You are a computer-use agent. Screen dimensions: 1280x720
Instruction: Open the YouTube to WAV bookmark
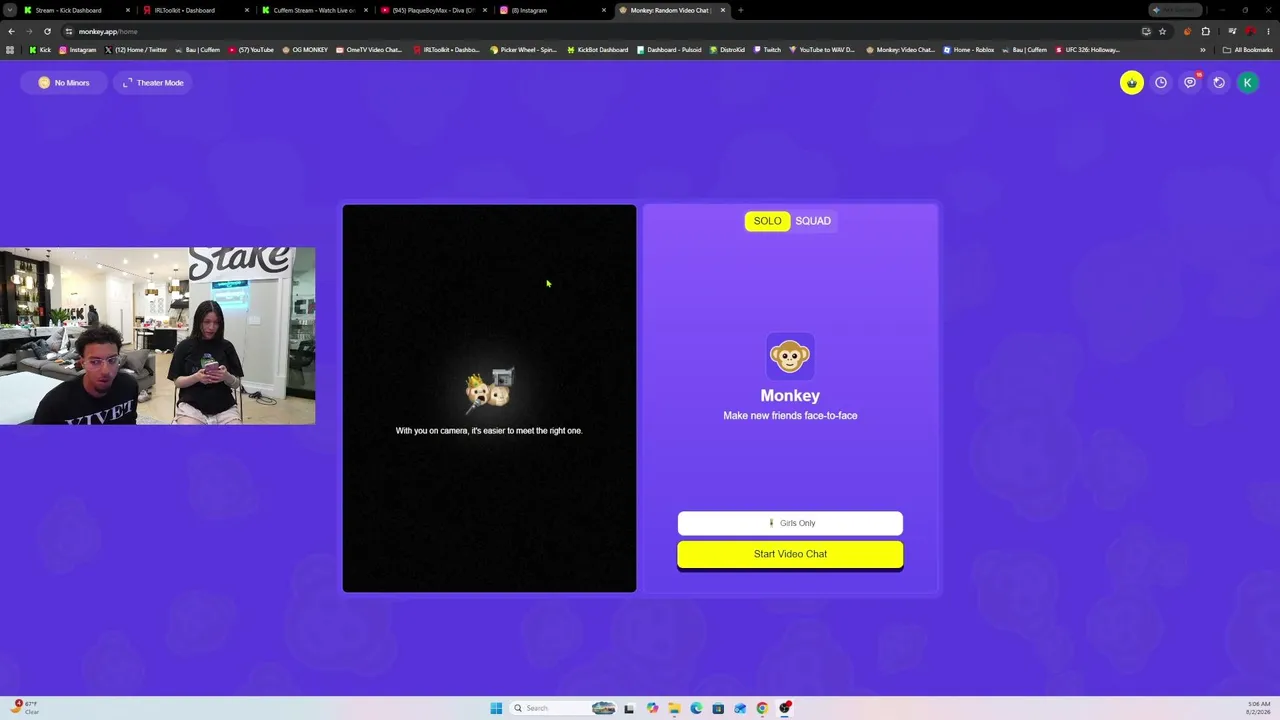(822, 50)
